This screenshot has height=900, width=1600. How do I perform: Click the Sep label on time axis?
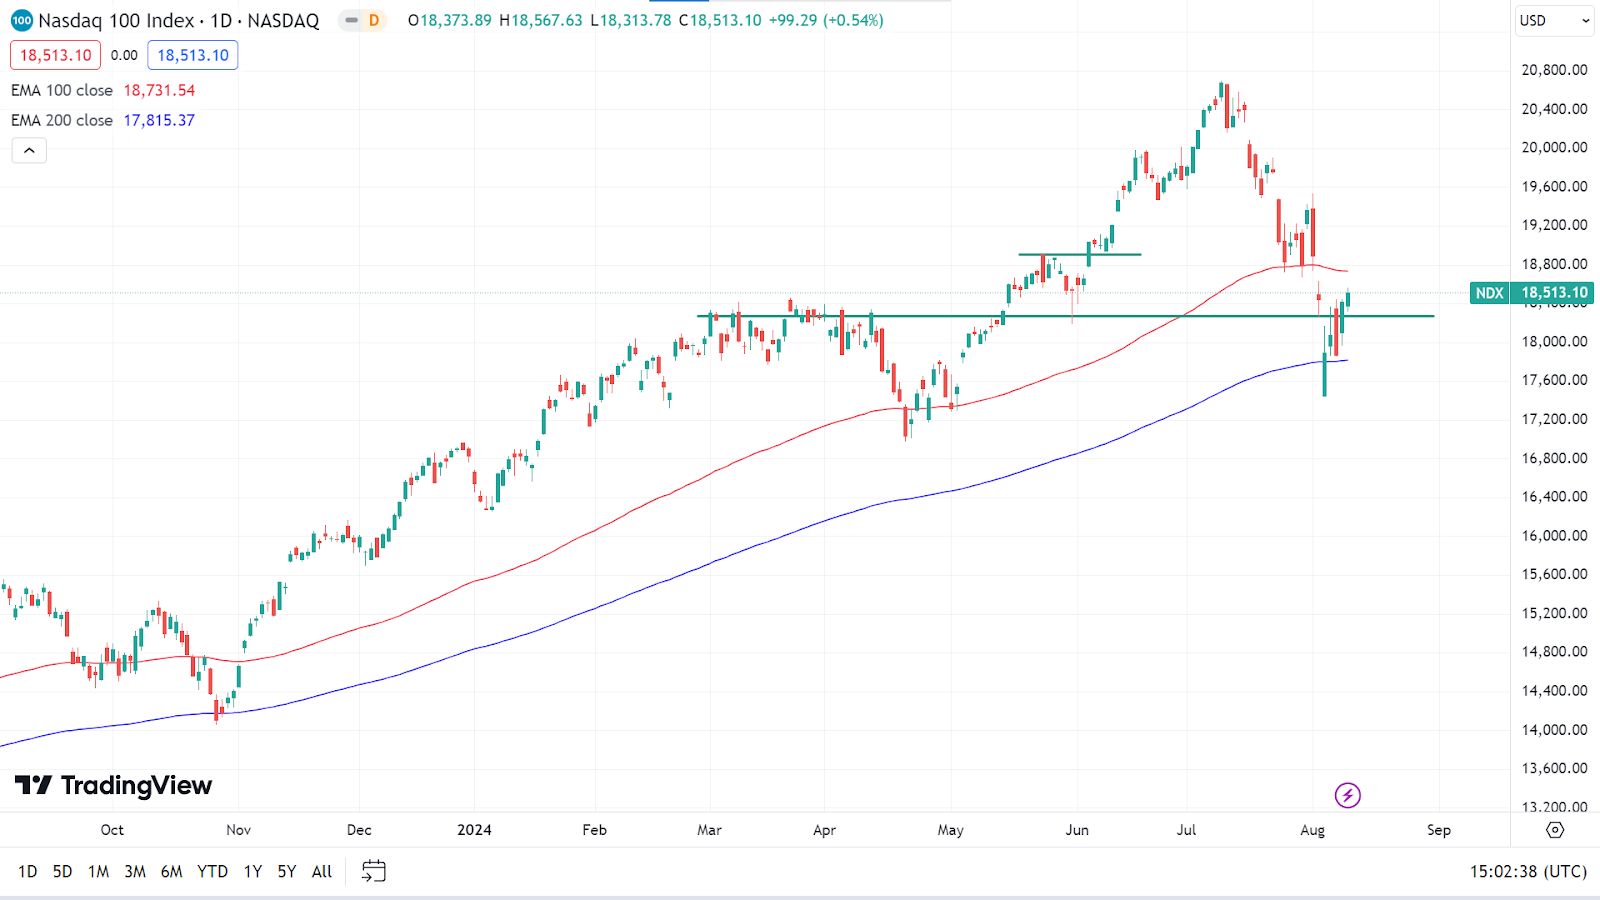1438,830
